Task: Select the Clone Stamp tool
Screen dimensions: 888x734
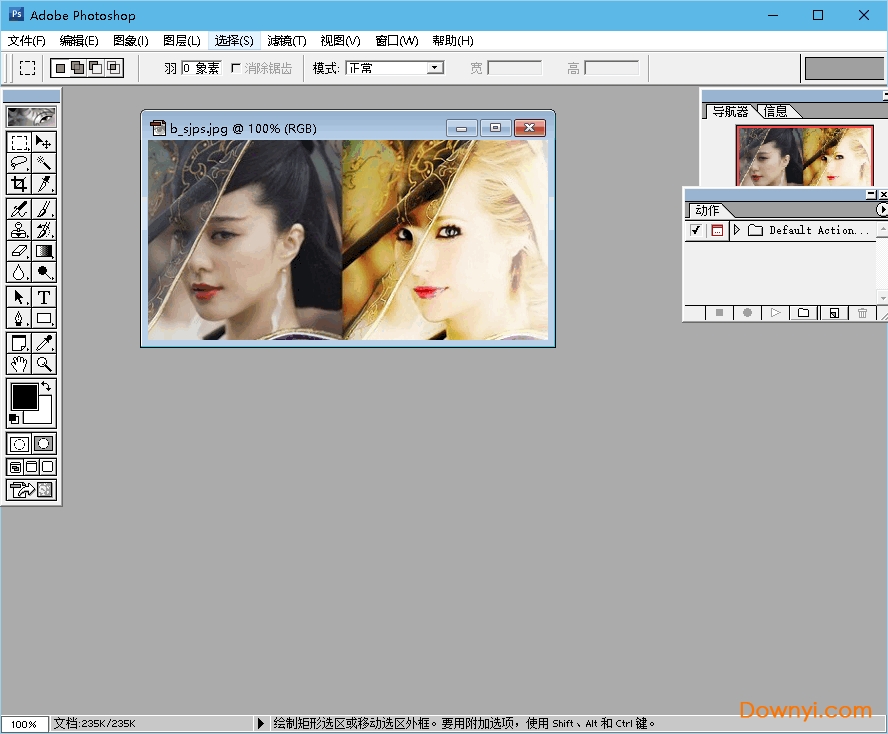Action: (x=18, y=228)
